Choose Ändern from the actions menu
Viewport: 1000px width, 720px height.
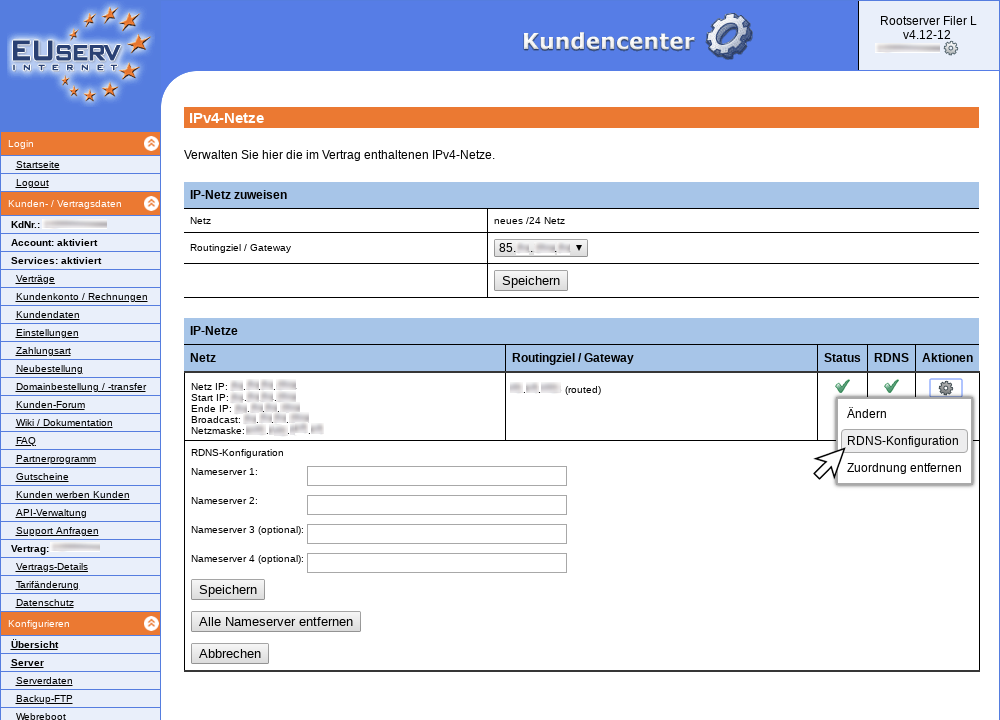click(x=867, y=414)
